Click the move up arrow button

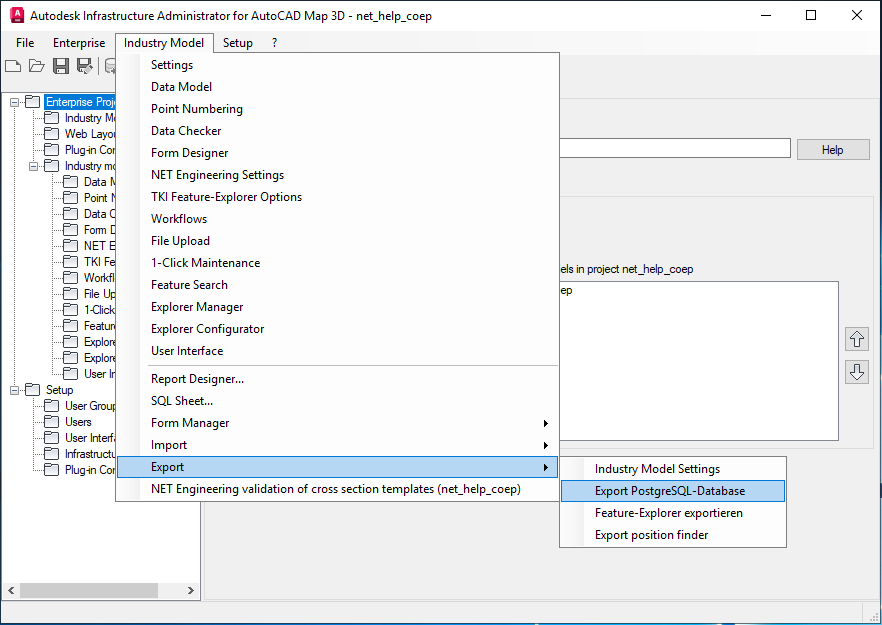pyautogui.click(x=857, y=339)
